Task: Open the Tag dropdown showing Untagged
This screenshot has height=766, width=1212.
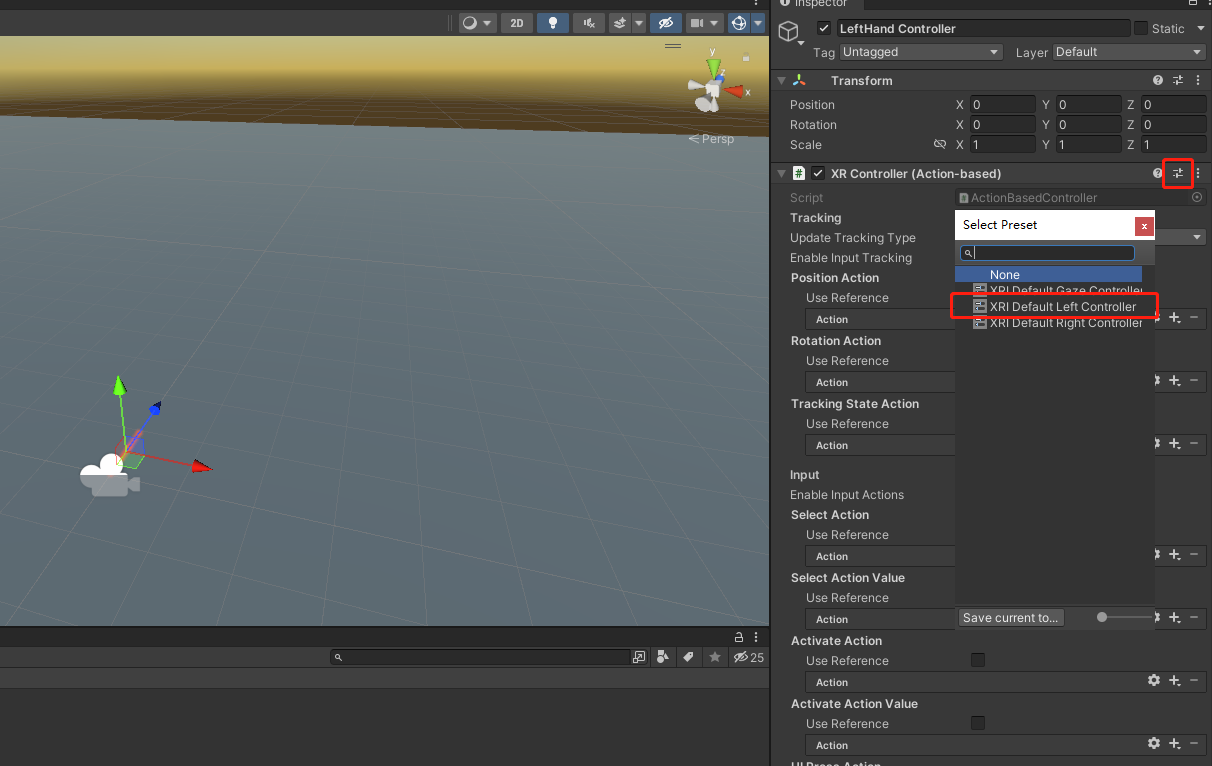Action: [920, 52]
